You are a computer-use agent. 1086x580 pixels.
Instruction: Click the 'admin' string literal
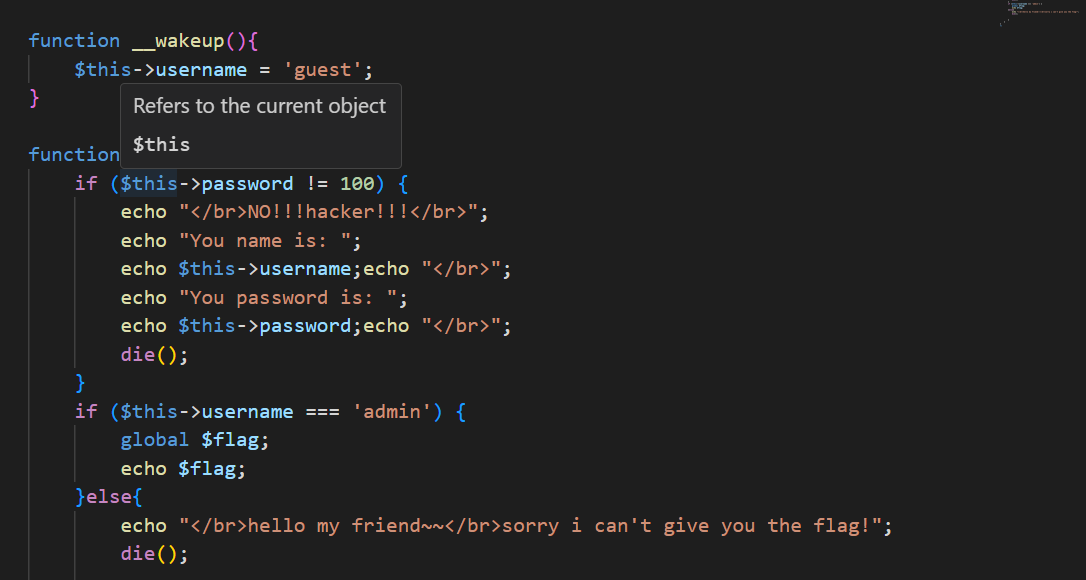coord(391,412)
